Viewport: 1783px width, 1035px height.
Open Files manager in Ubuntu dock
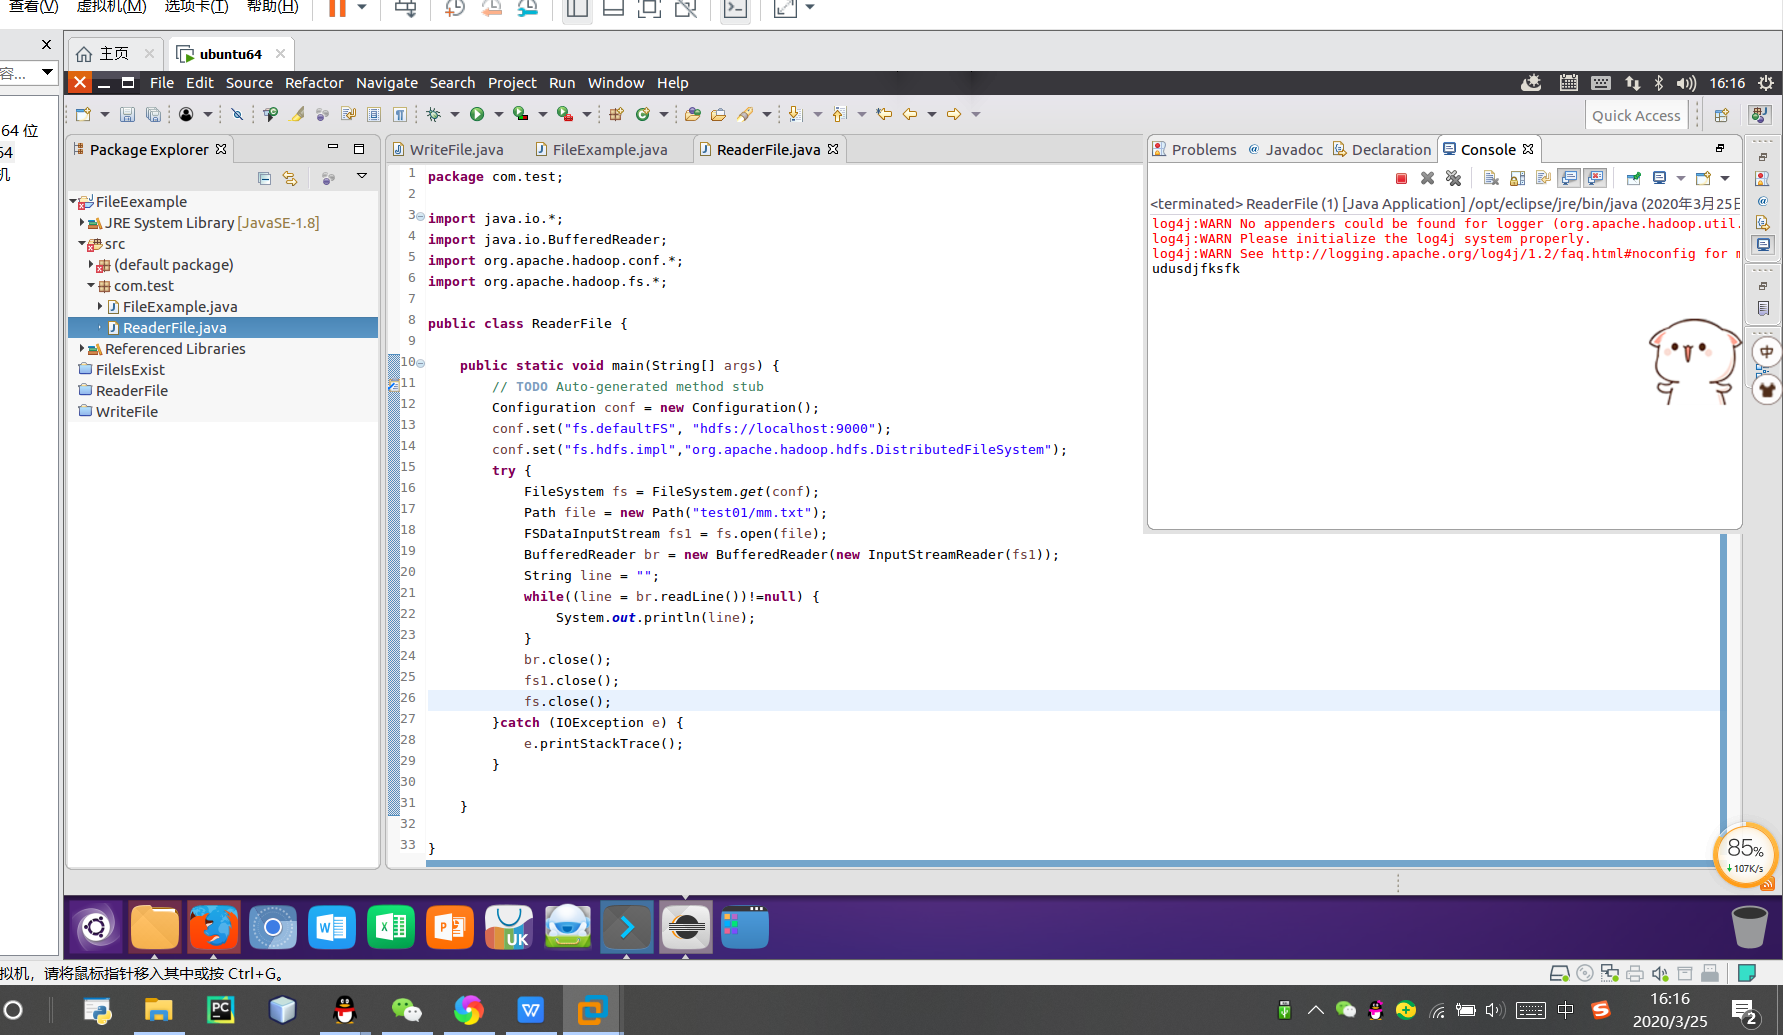point(154,927)
